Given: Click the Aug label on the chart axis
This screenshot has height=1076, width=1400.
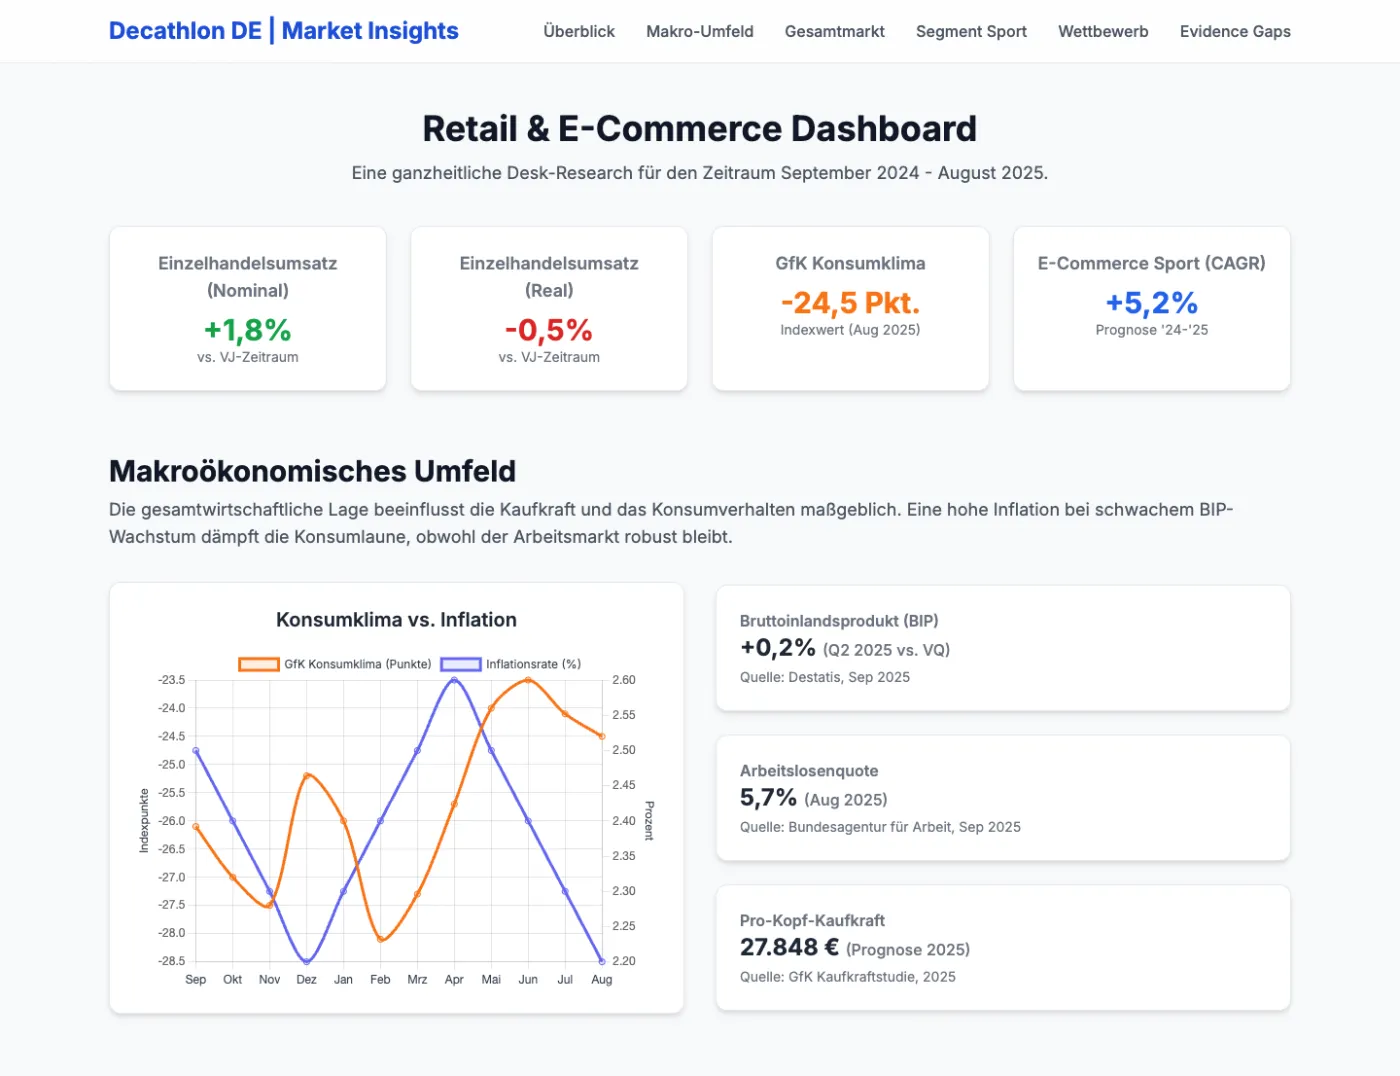Looking at the screenshot, I should pyautogui.click(x=602, y=980).
